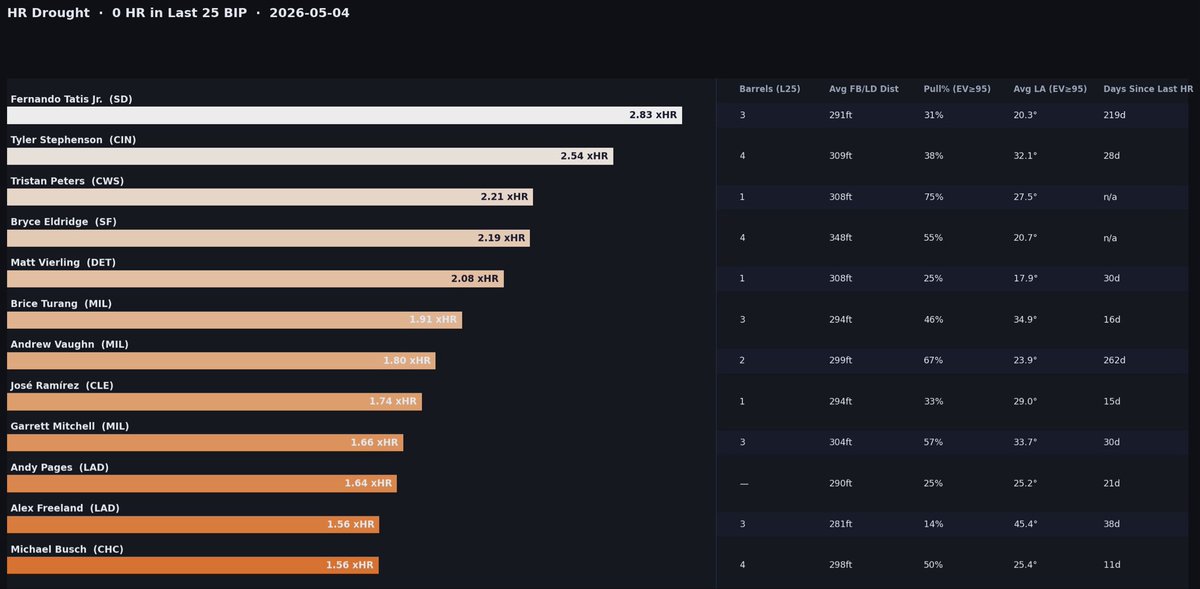Click the 75% pull rate cell
The width and height of the screenshot is (1200, 589).
933,197
